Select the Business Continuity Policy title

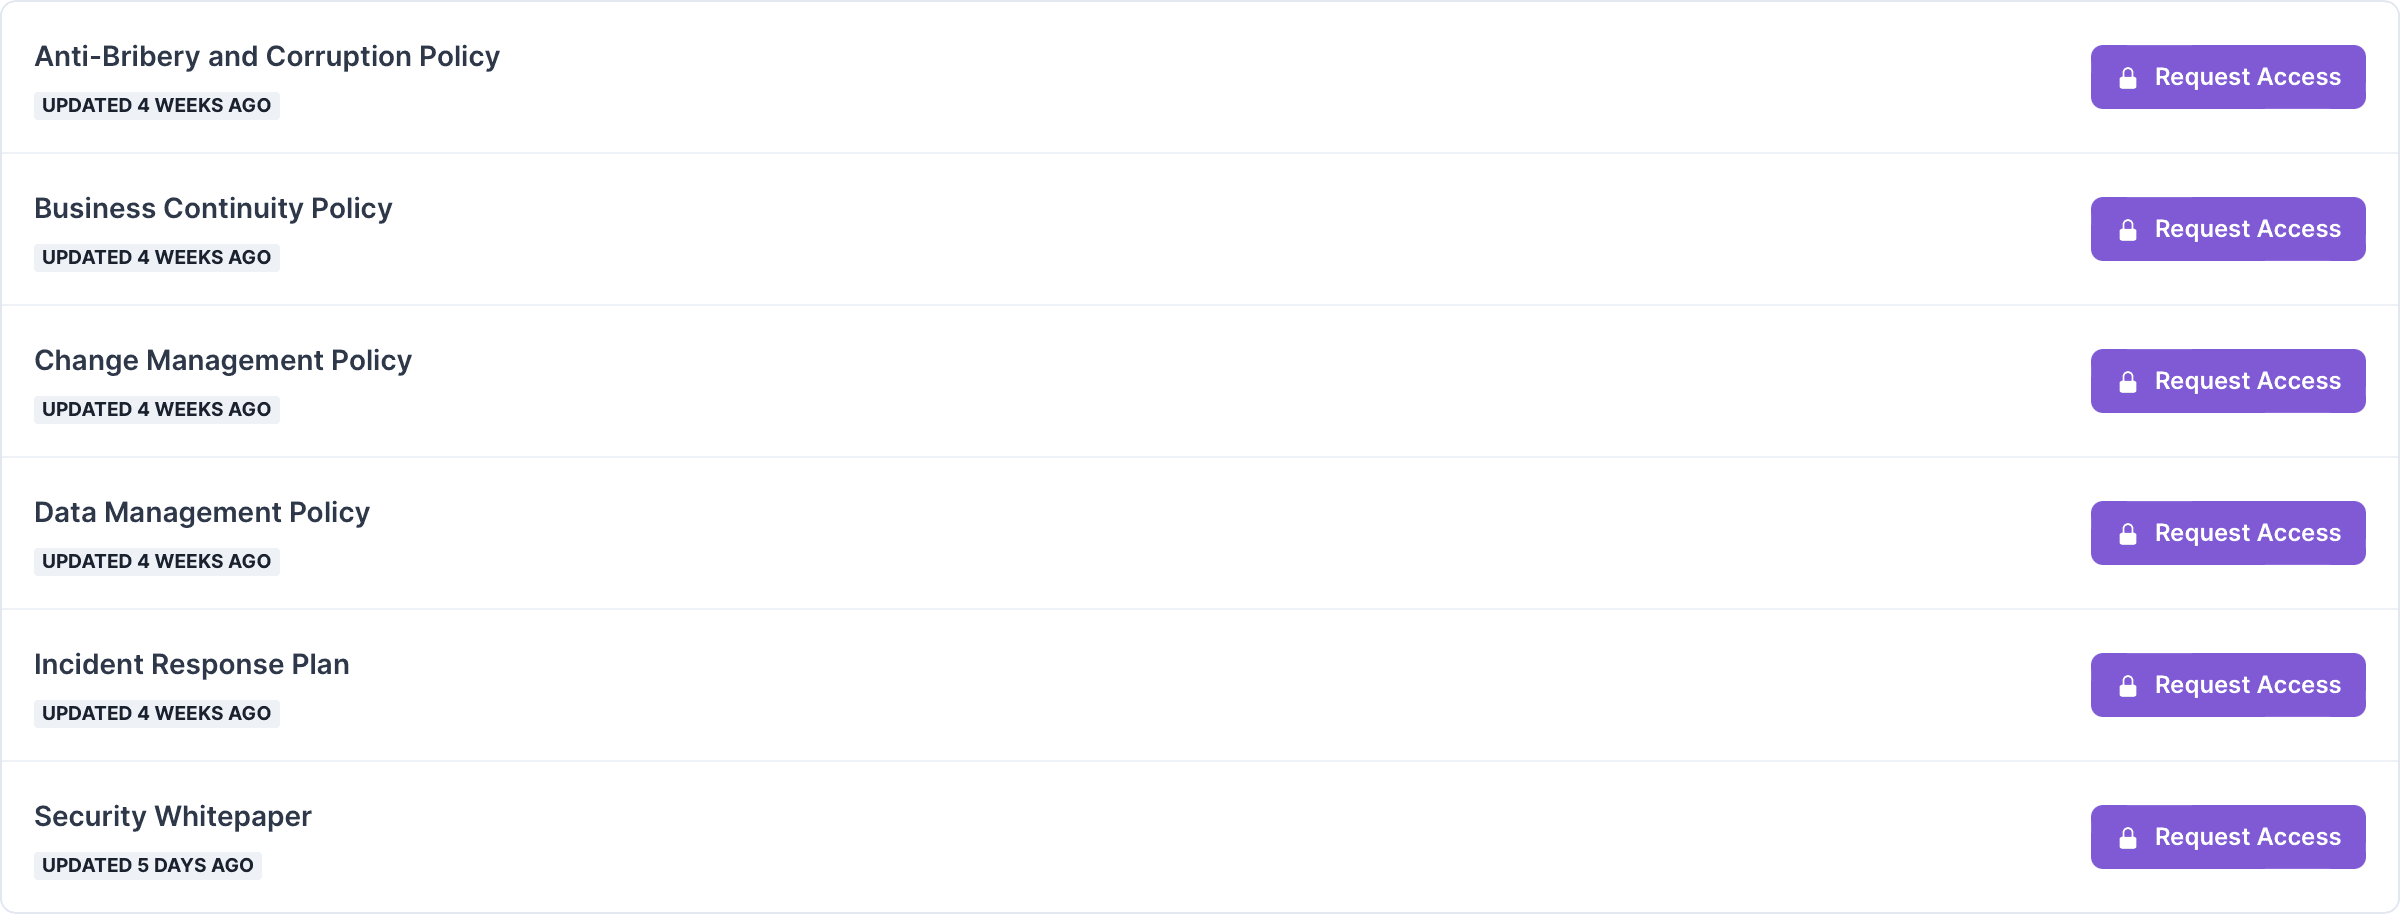point(213,209)
